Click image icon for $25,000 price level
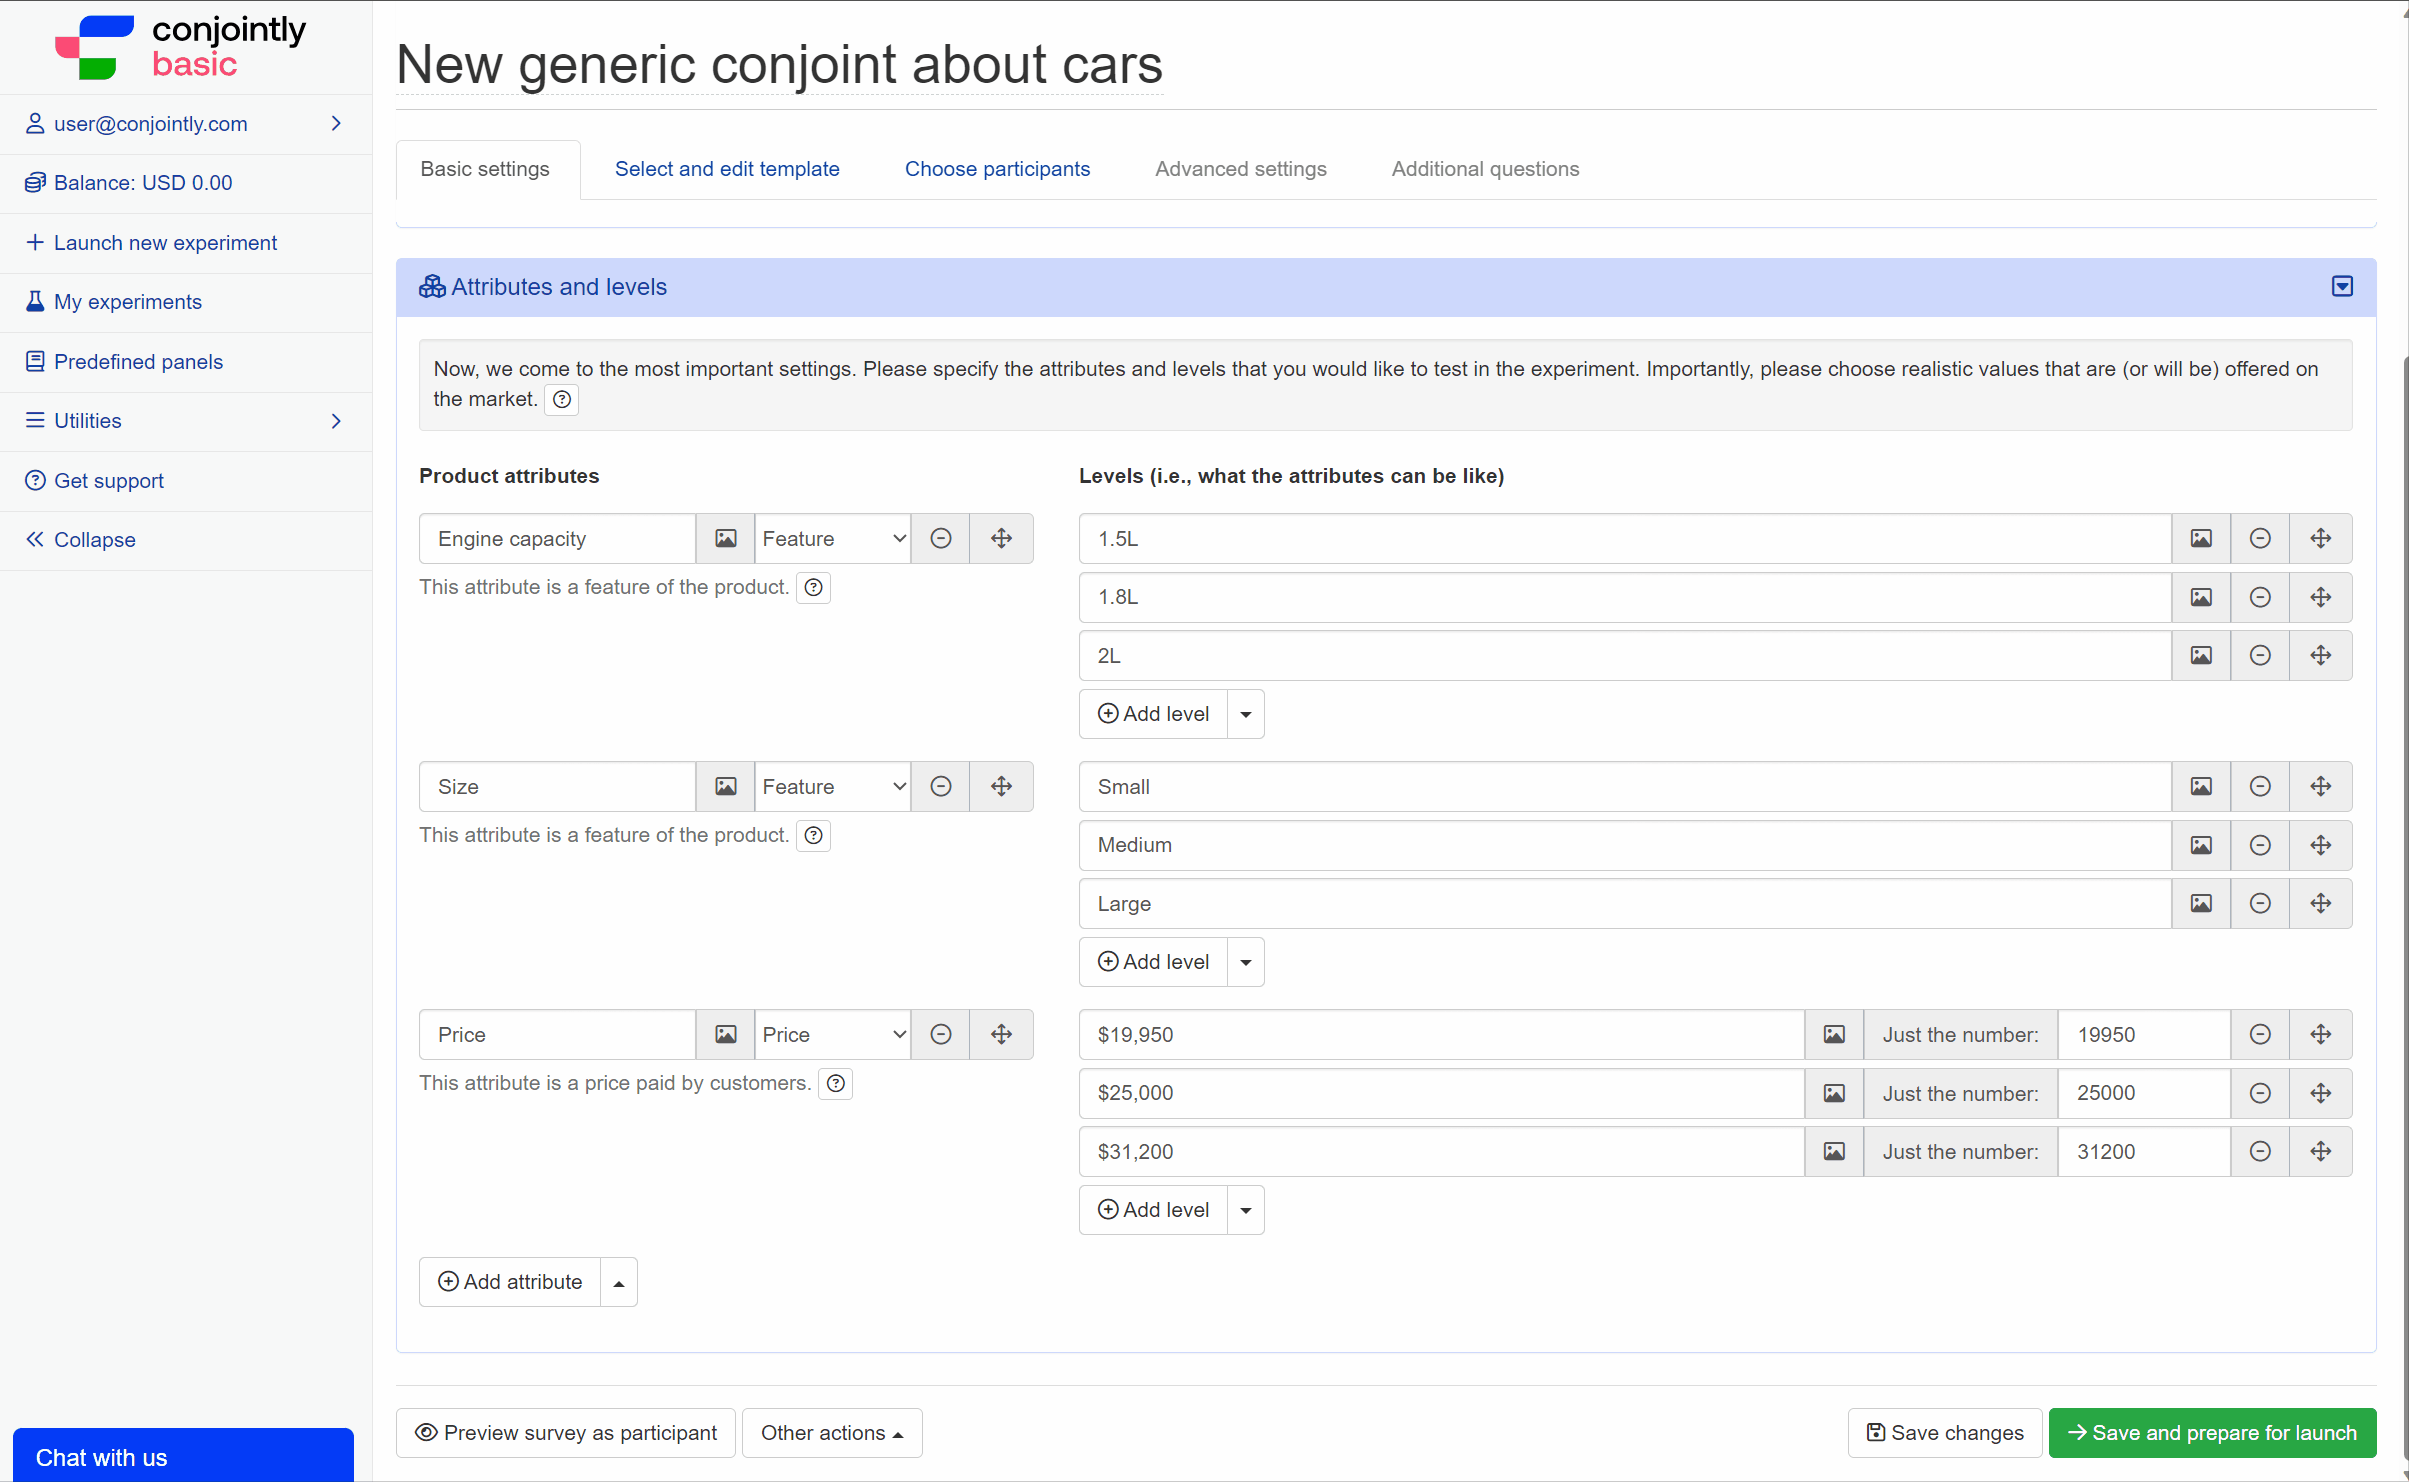 (x=1833, y=1093)
